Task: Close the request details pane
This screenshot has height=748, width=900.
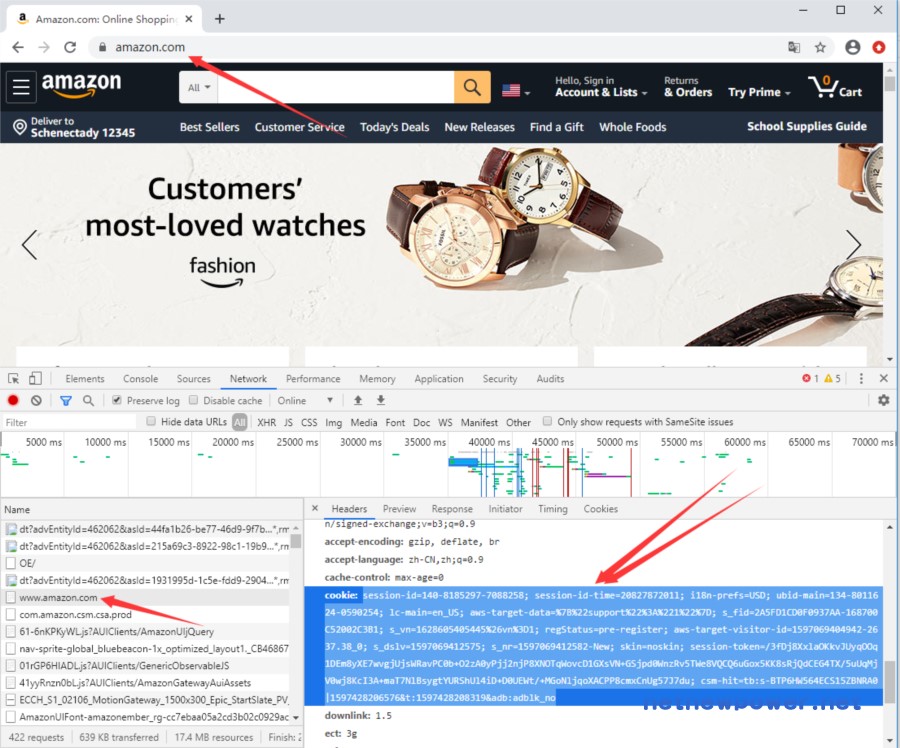Action: (x=315, y=508)
